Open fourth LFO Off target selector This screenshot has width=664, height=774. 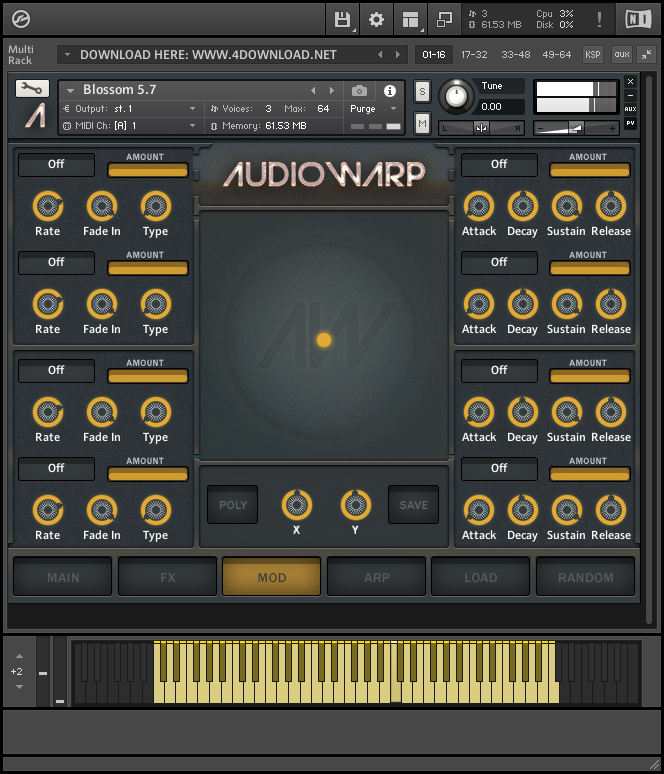coord(56,468)
